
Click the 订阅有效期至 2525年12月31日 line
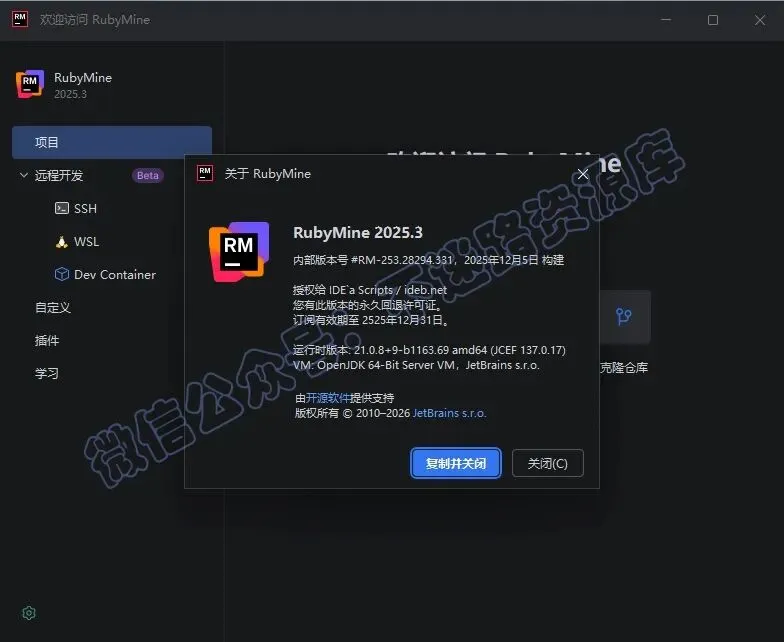[x=370, y=320]
